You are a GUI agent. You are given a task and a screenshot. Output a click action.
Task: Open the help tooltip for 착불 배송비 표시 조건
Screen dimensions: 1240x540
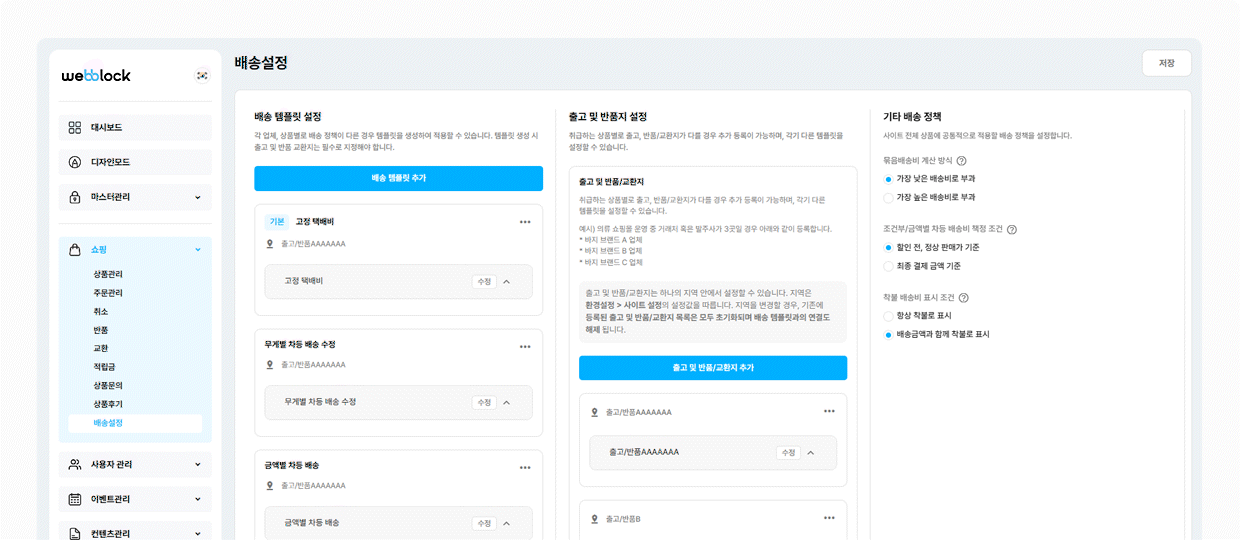point(964,297)
